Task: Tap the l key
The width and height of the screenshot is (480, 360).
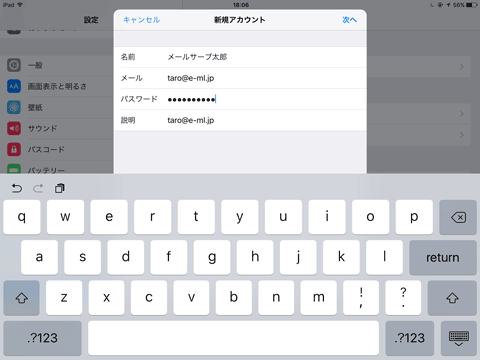Action: (384, 257)
